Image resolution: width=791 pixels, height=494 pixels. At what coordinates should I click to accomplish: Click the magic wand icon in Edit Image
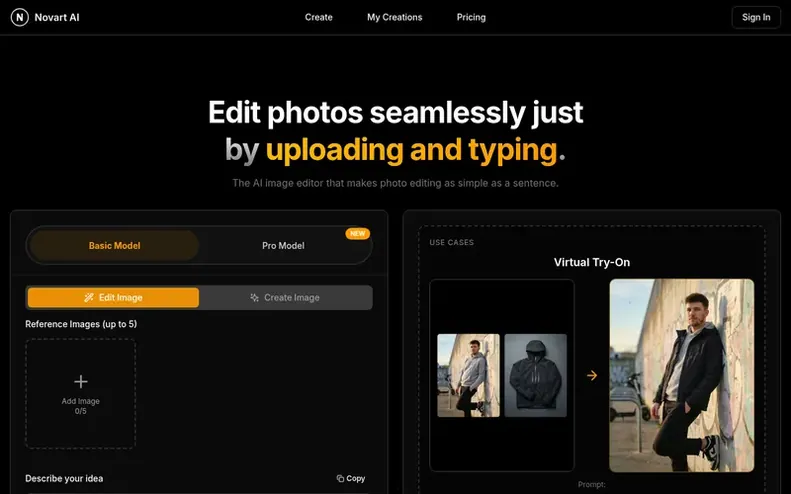click(x=89, y=298)
